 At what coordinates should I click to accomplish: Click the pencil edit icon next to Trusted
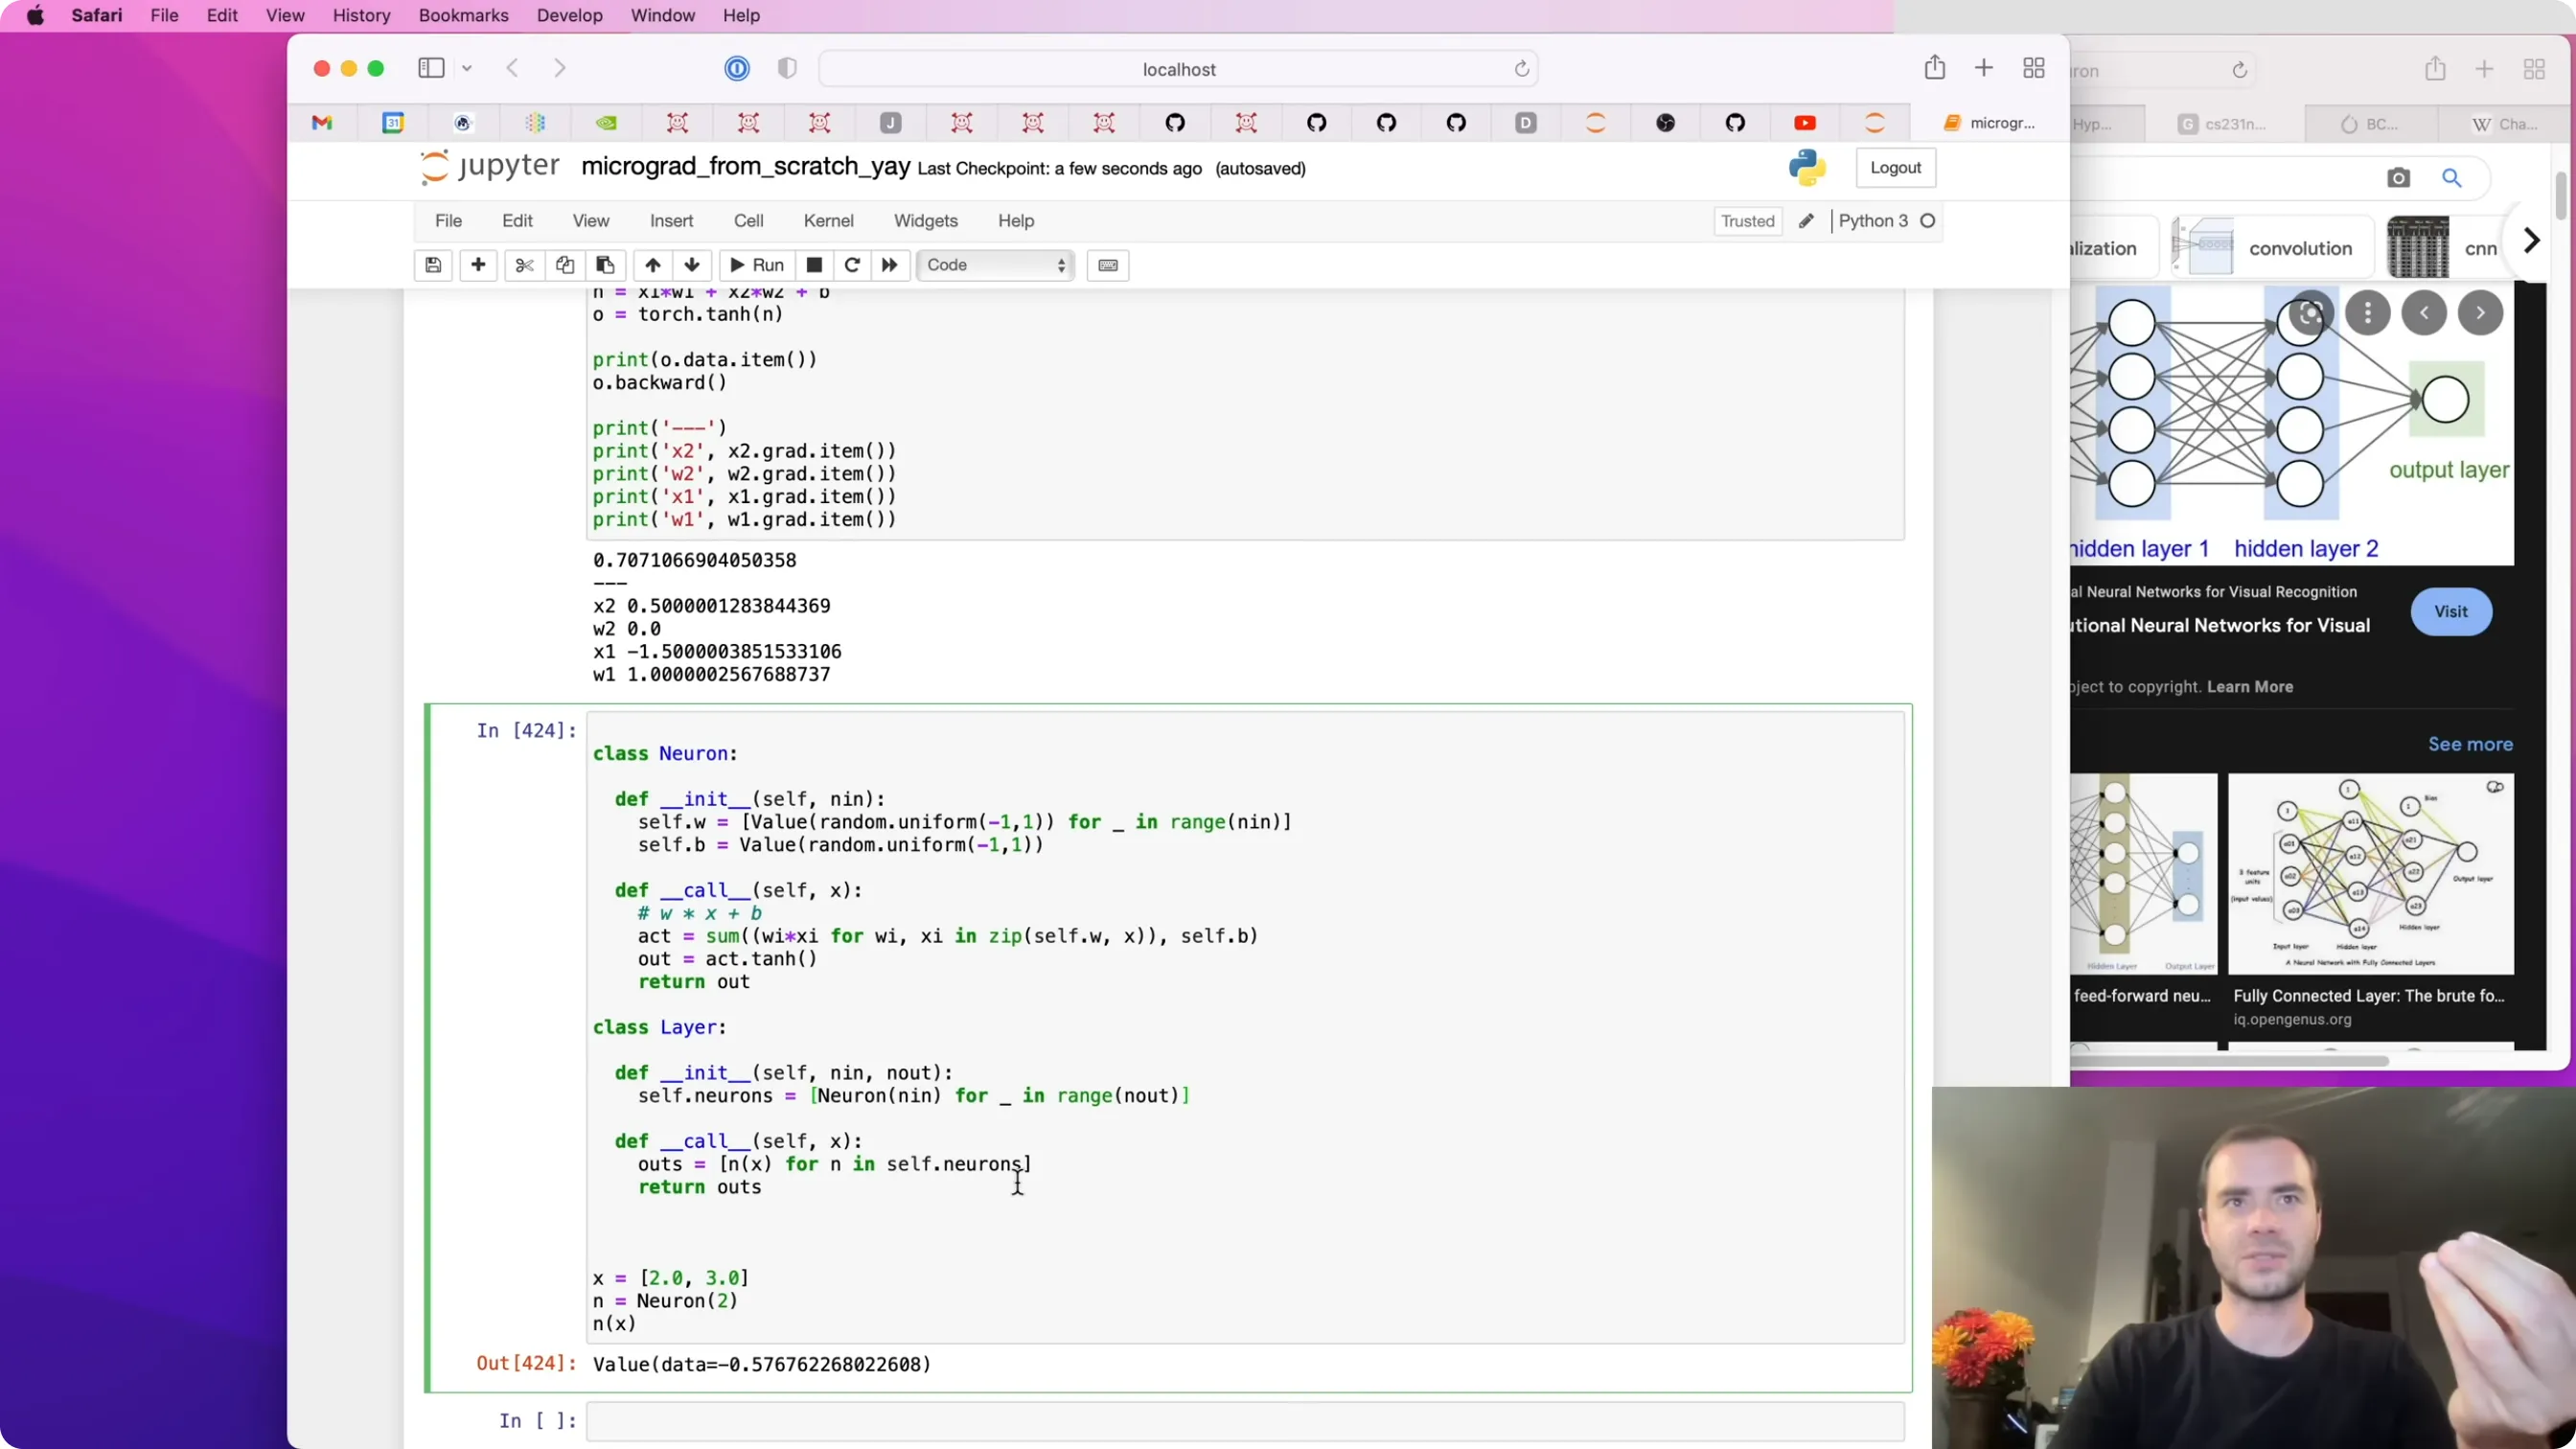tap(1806, 221)
